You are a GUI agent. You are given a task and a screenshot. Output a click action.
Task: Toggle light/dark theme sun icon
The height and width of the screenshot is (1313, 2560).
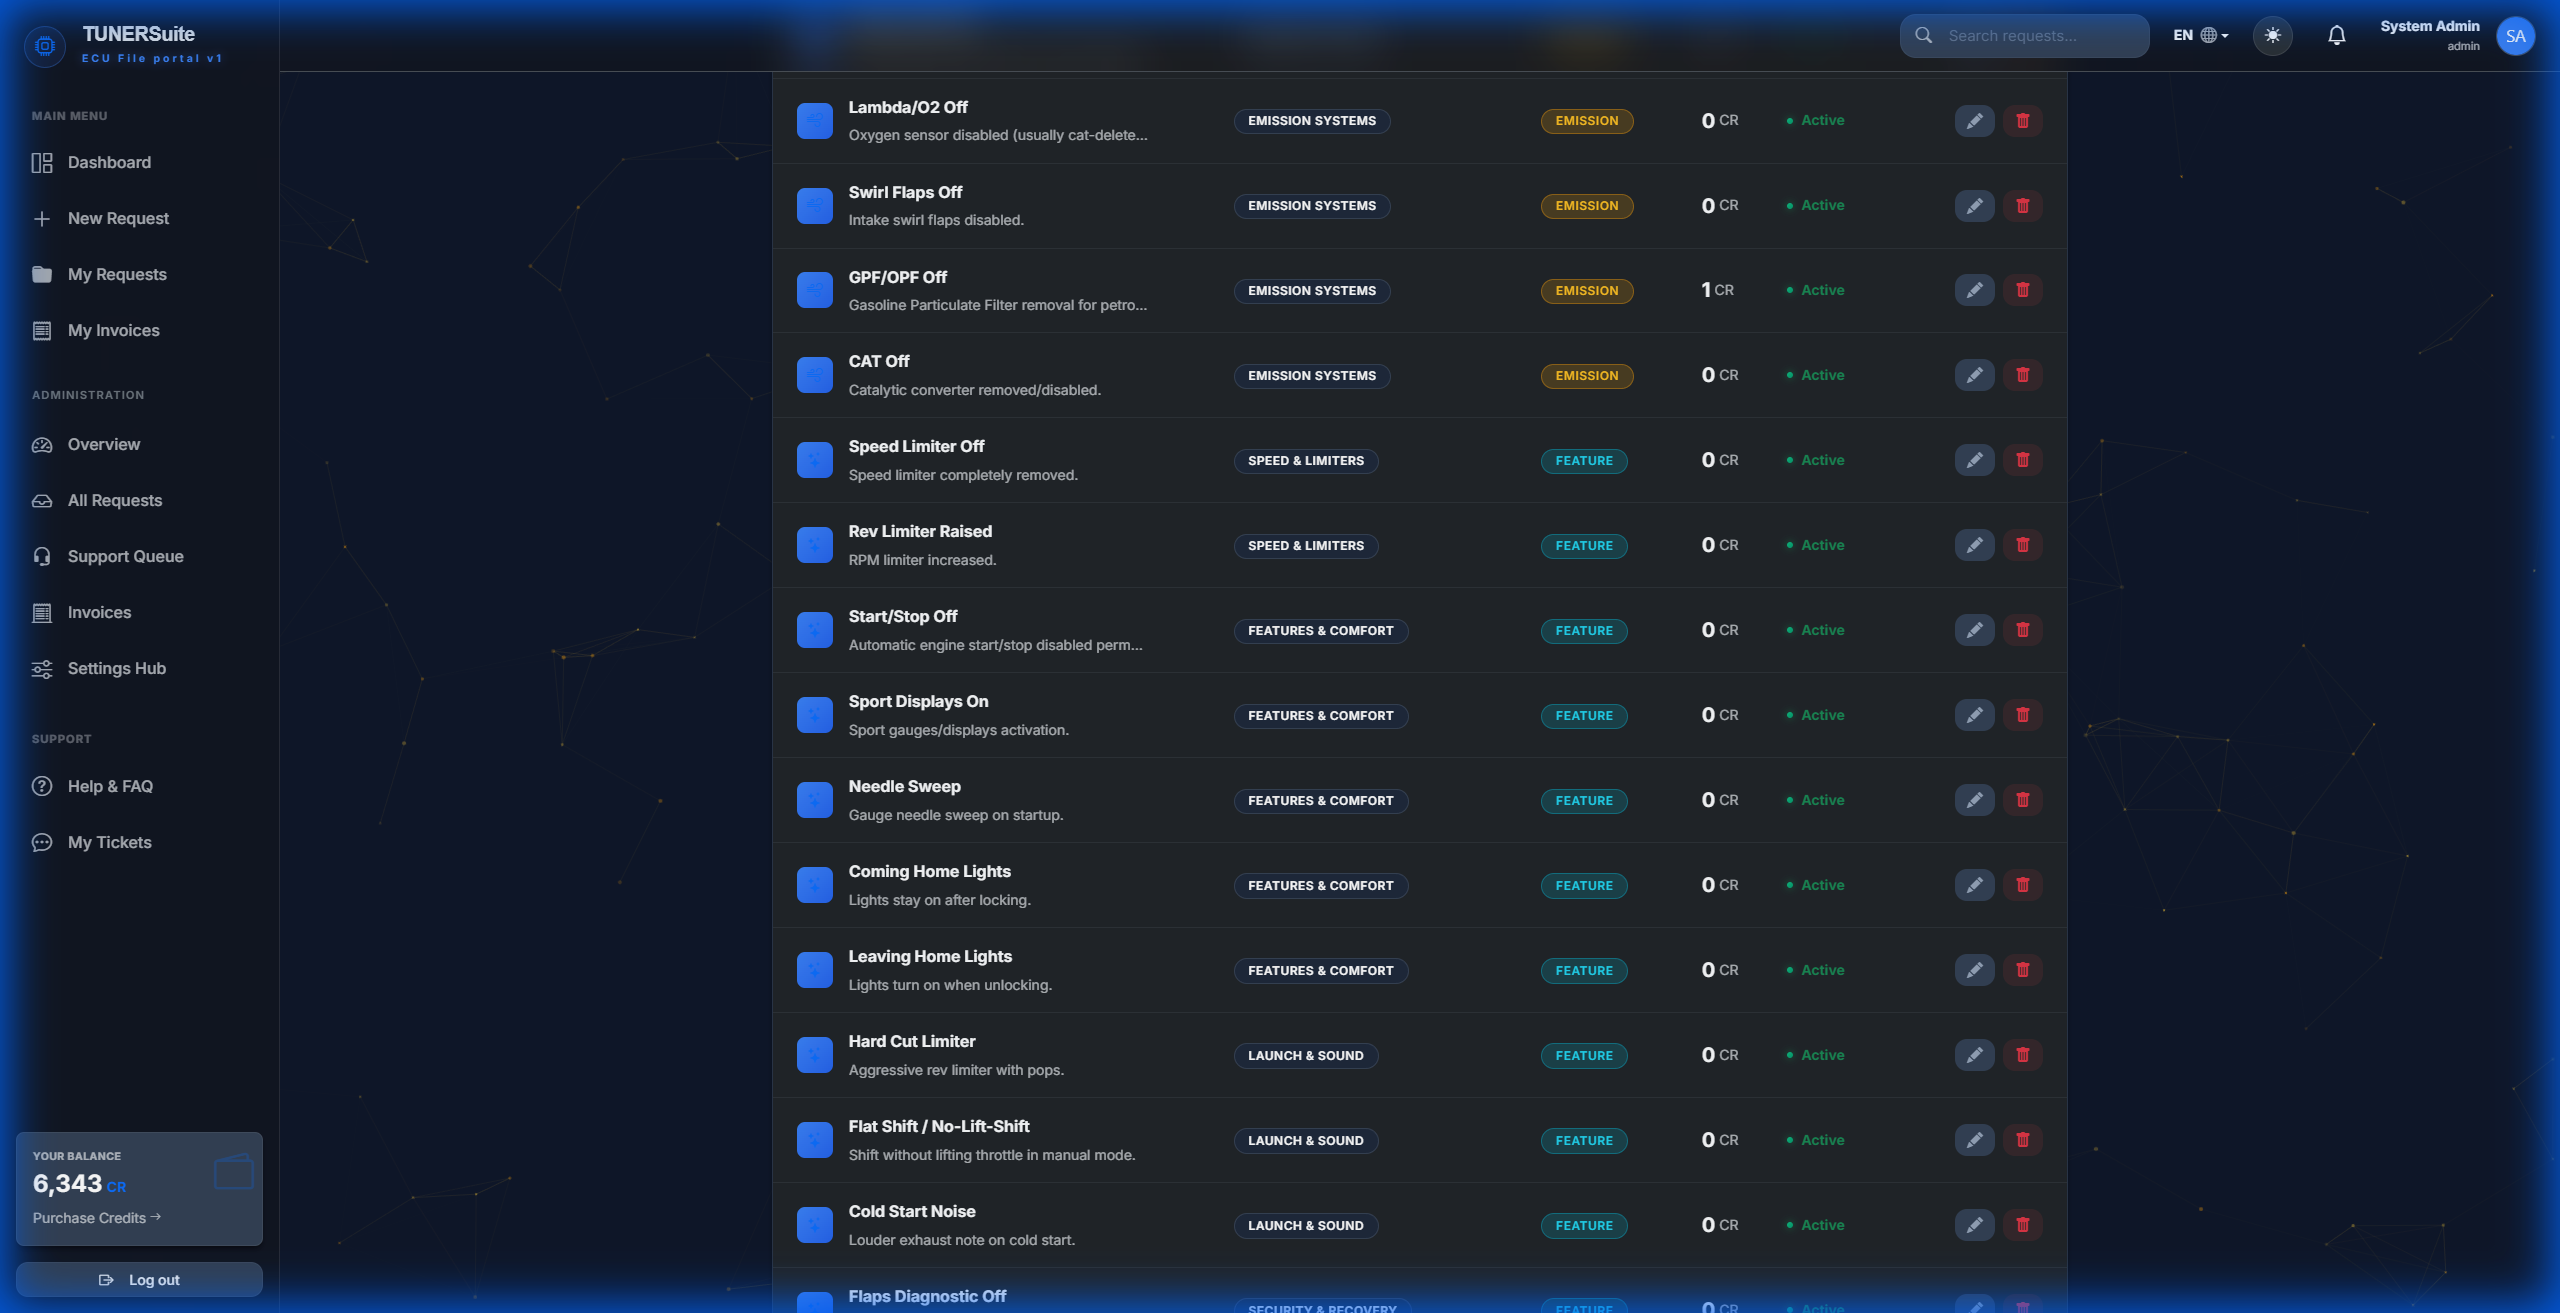point(2272,36)
